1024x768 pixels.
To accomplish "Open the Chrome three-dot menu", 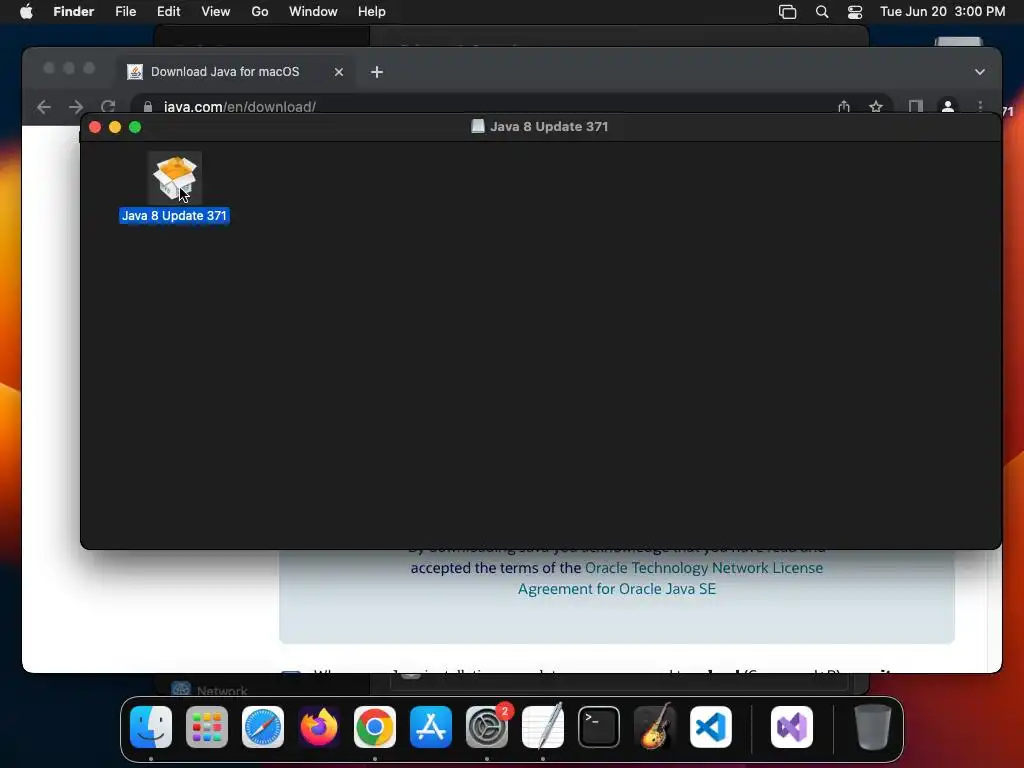I will [x=980, y=106].
